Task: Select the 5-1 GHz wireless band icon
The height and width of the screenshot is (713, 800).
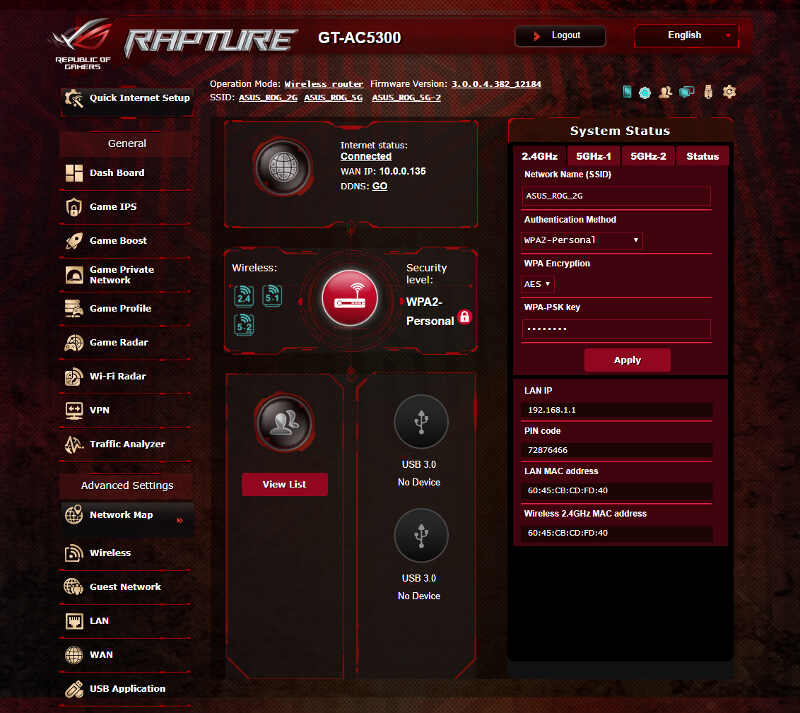Action: tap(272, 296)
